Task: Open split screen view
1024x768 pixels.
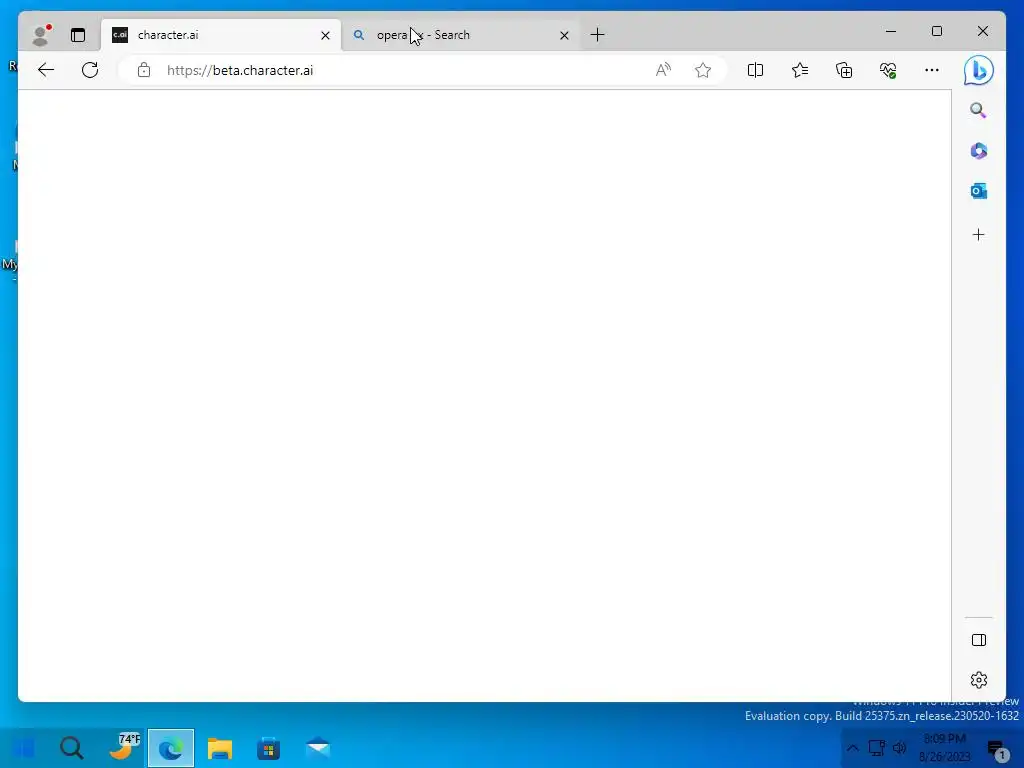Action: coord(755,70)
